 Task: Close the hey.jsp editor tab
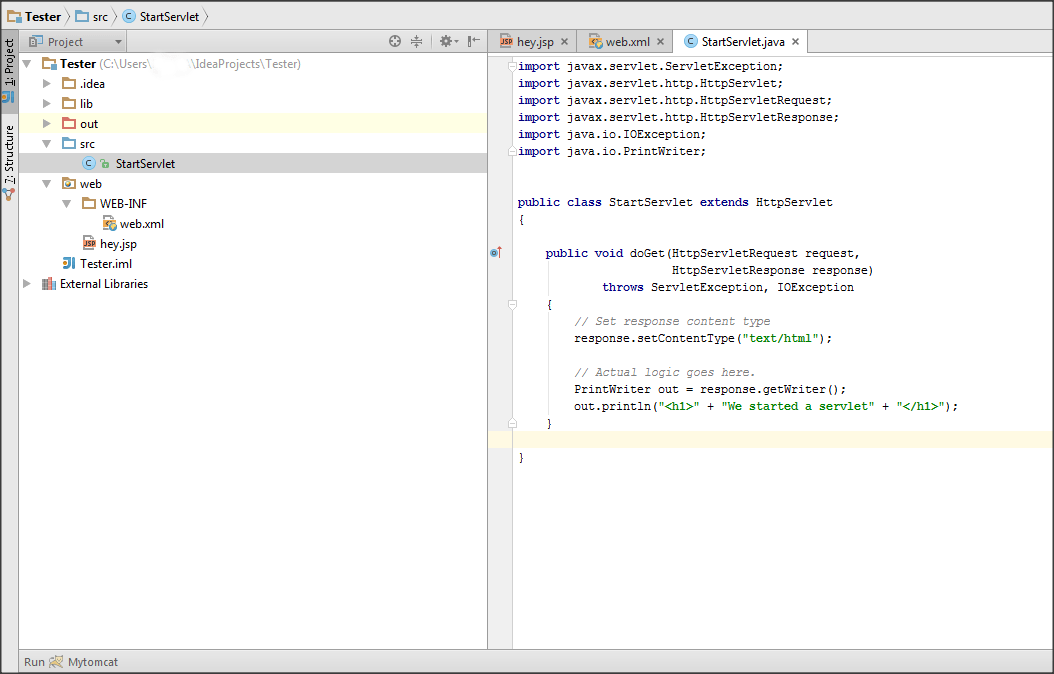coord(564,42)
